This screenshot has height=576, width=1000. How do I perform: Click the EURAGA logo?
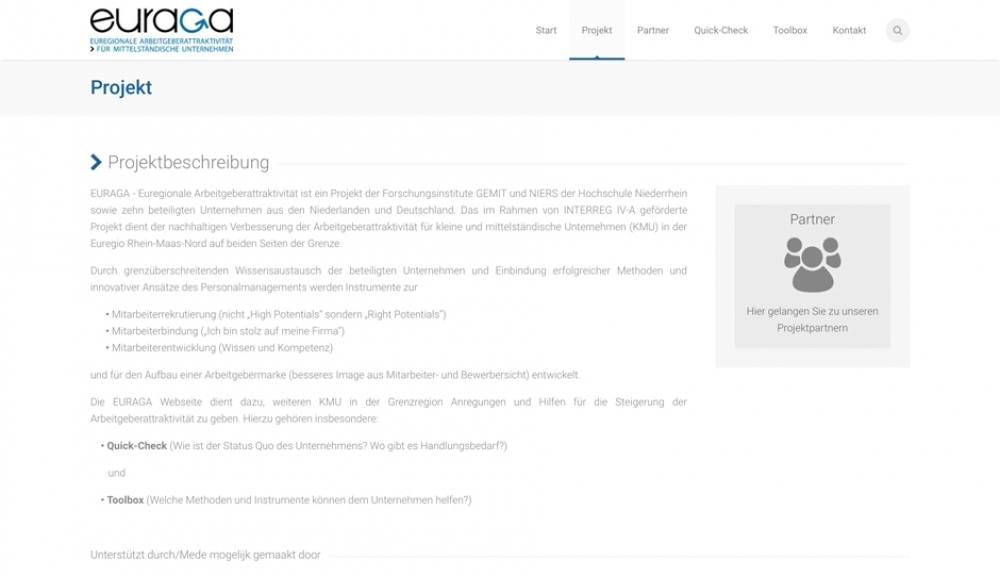pyautogui.click(x=162, y=30)
